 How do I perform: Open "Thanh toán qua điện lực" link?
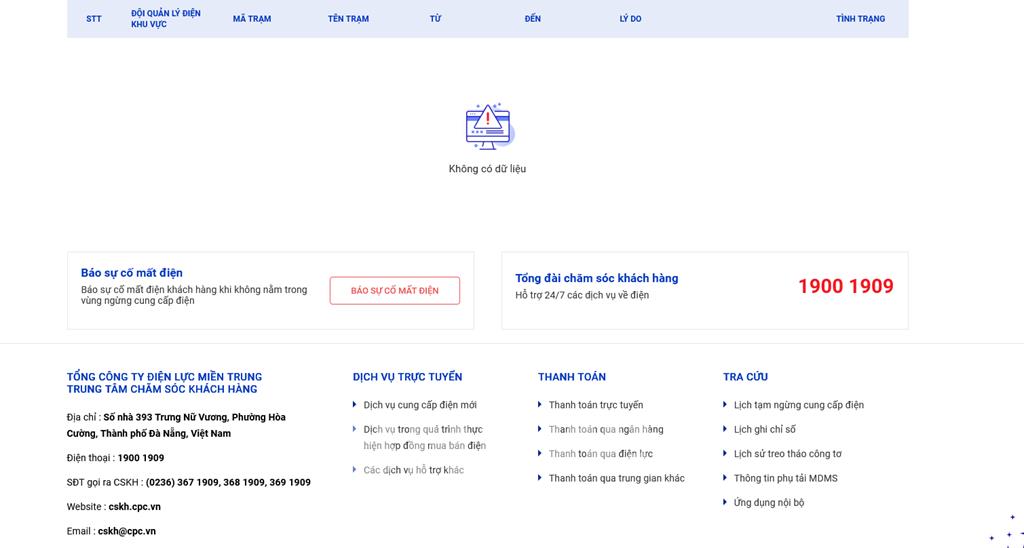pyautogui.click(x=600, y=454)
